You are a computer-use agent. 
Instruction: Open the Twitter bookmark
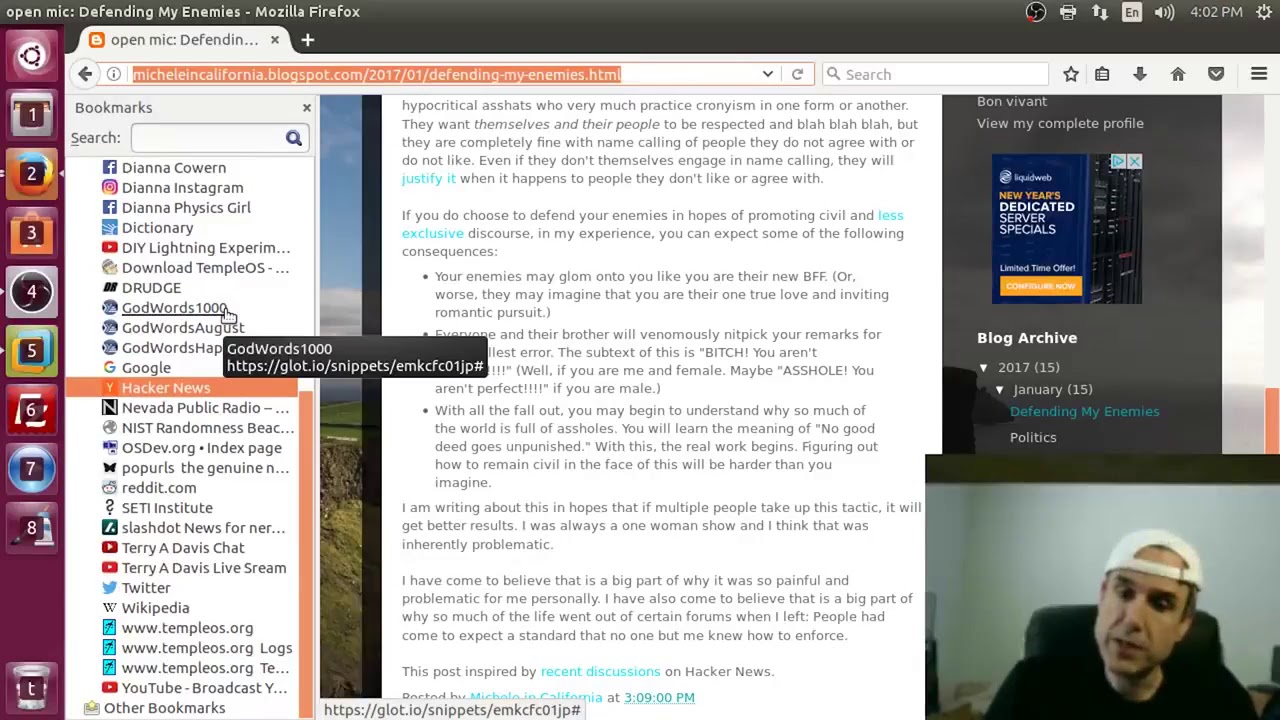(x=146, y=587)
